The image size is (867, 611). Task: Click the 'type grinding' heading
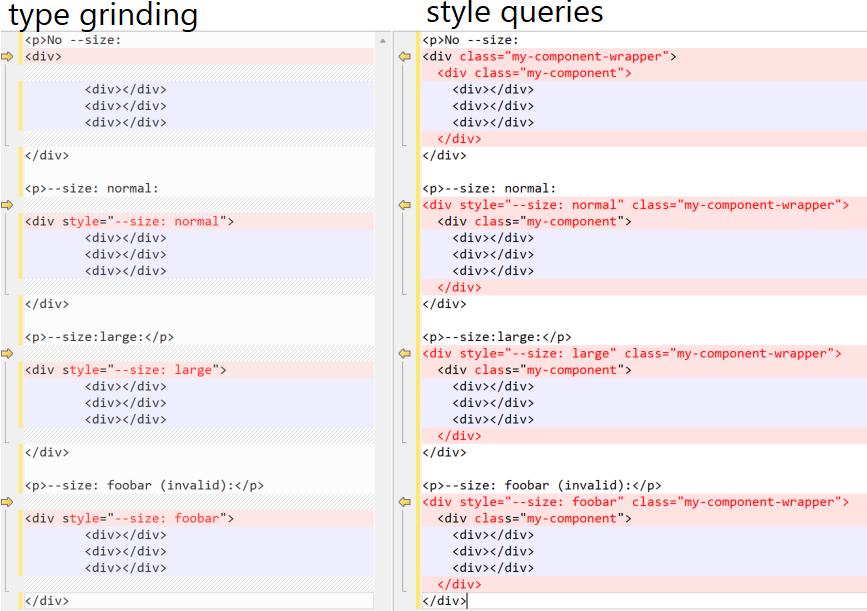point(103,15)
